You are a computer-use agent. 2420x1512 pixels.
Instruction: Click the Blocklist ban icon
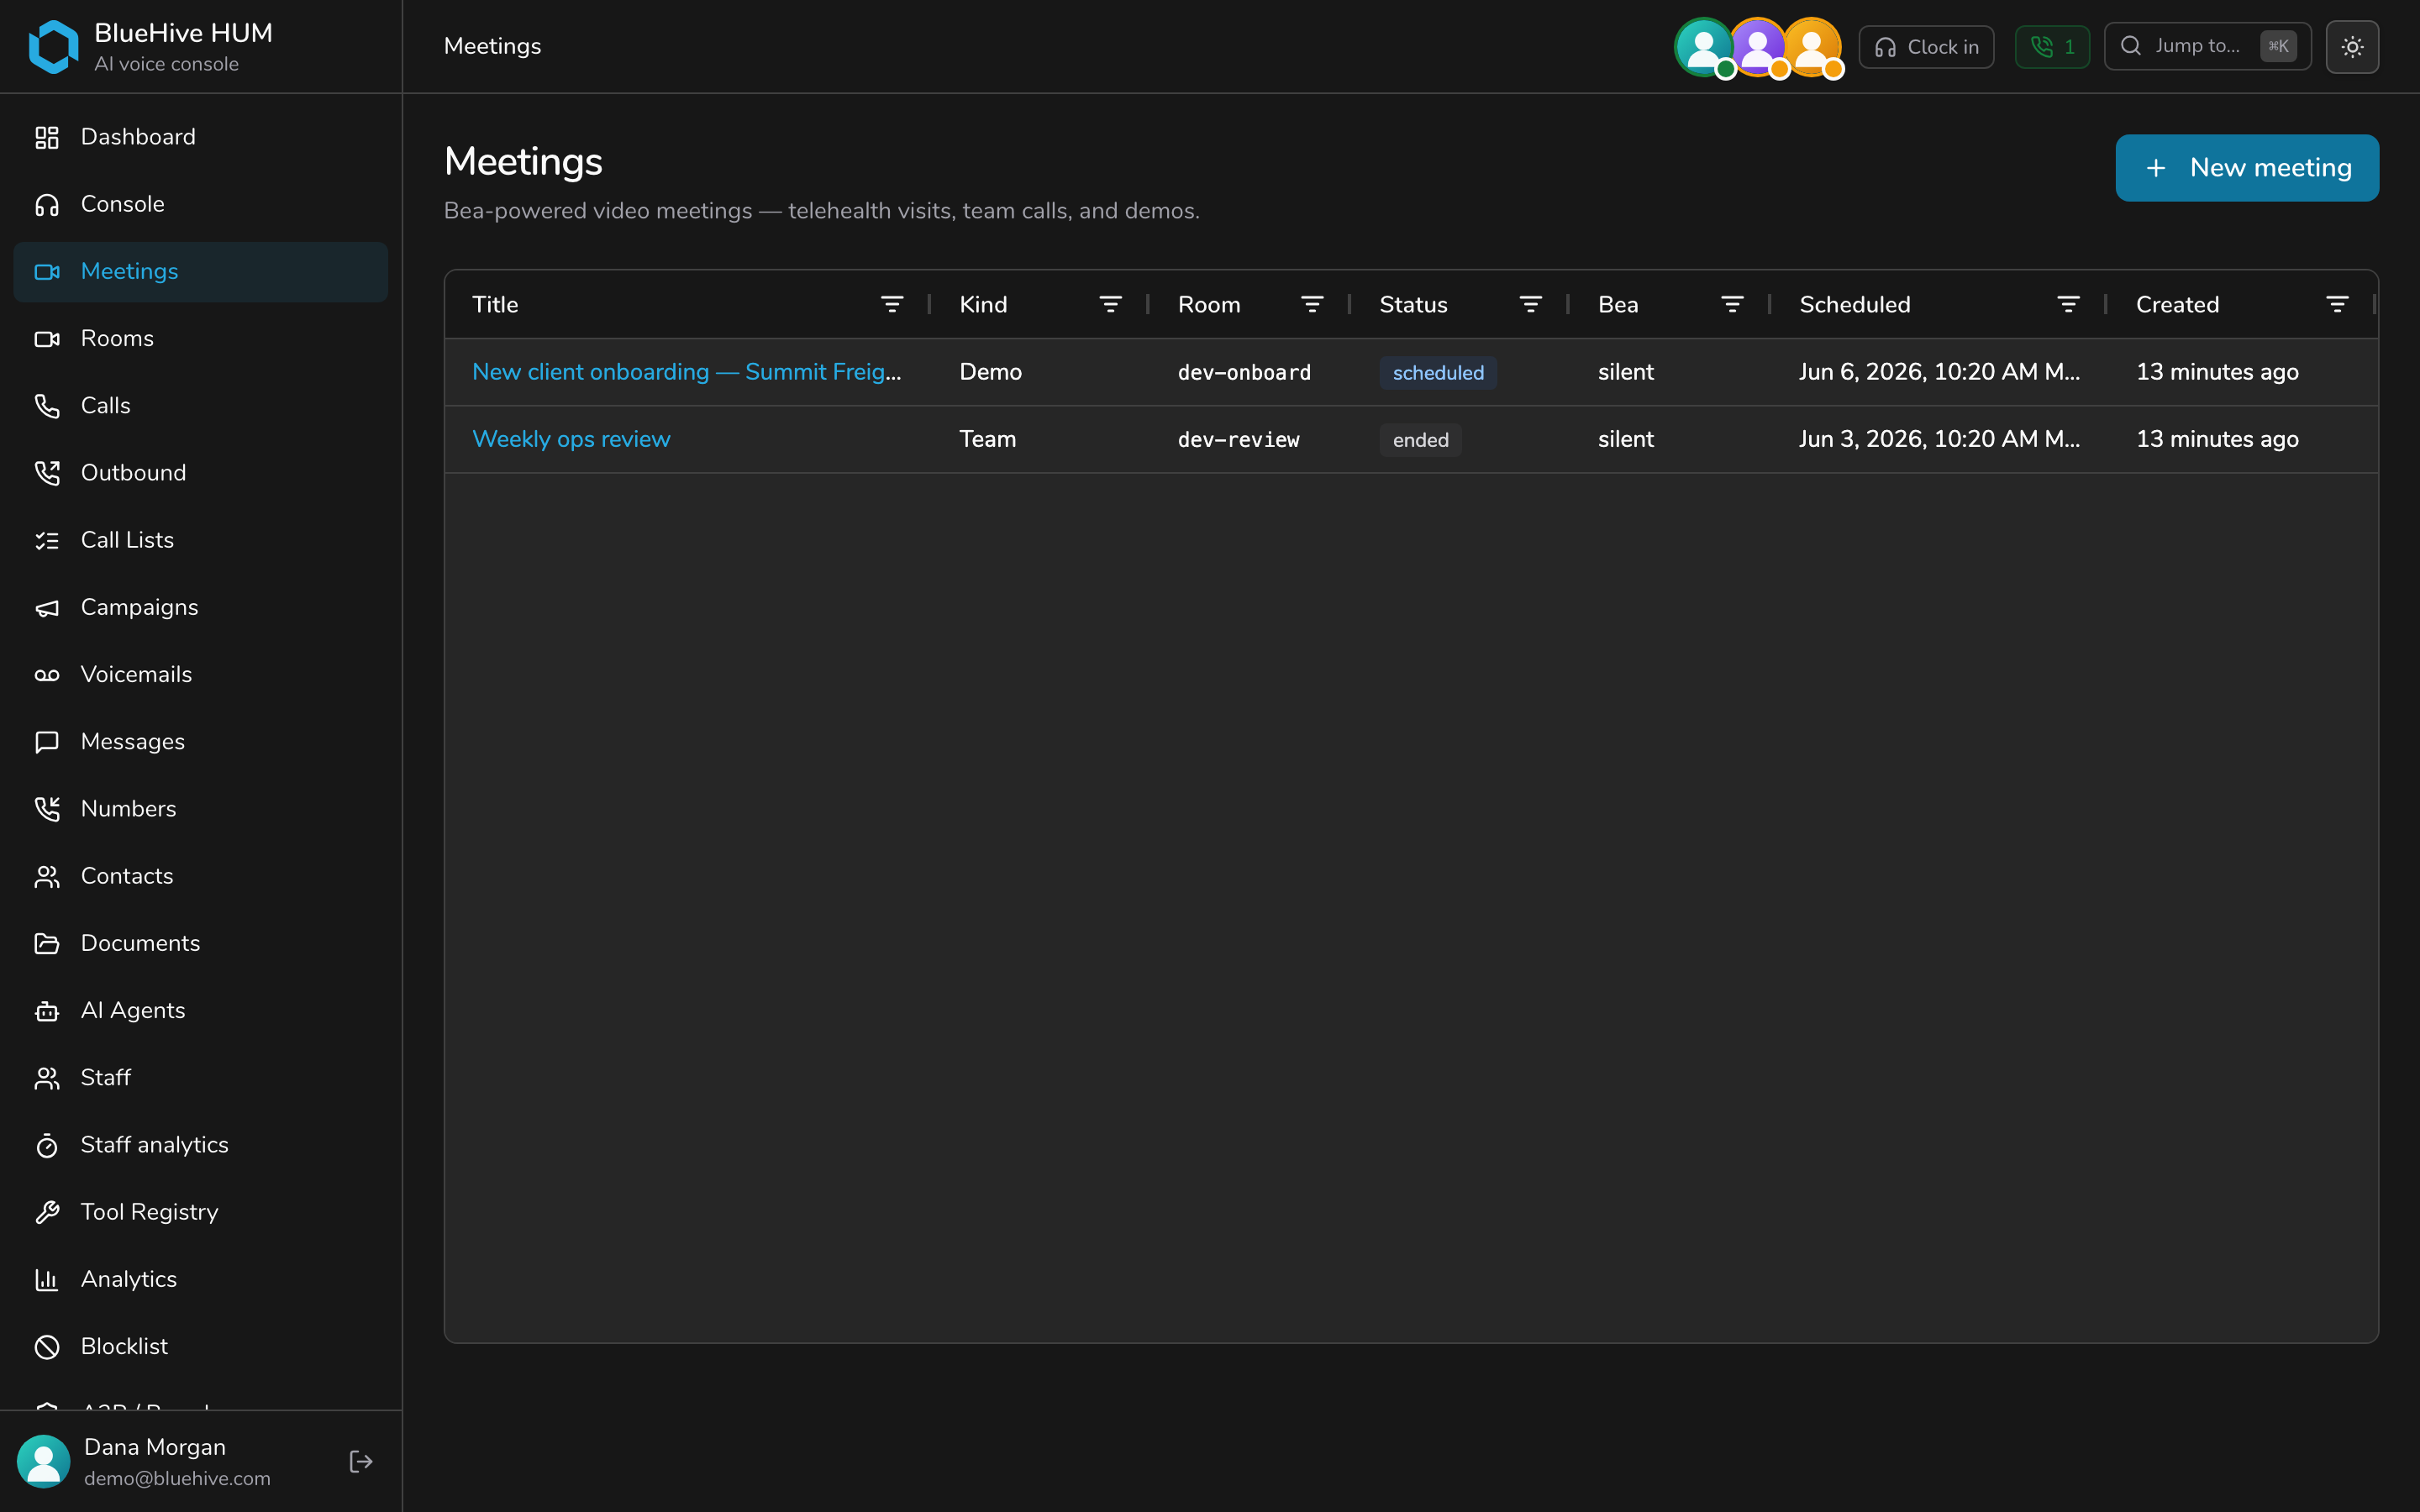47,1347
